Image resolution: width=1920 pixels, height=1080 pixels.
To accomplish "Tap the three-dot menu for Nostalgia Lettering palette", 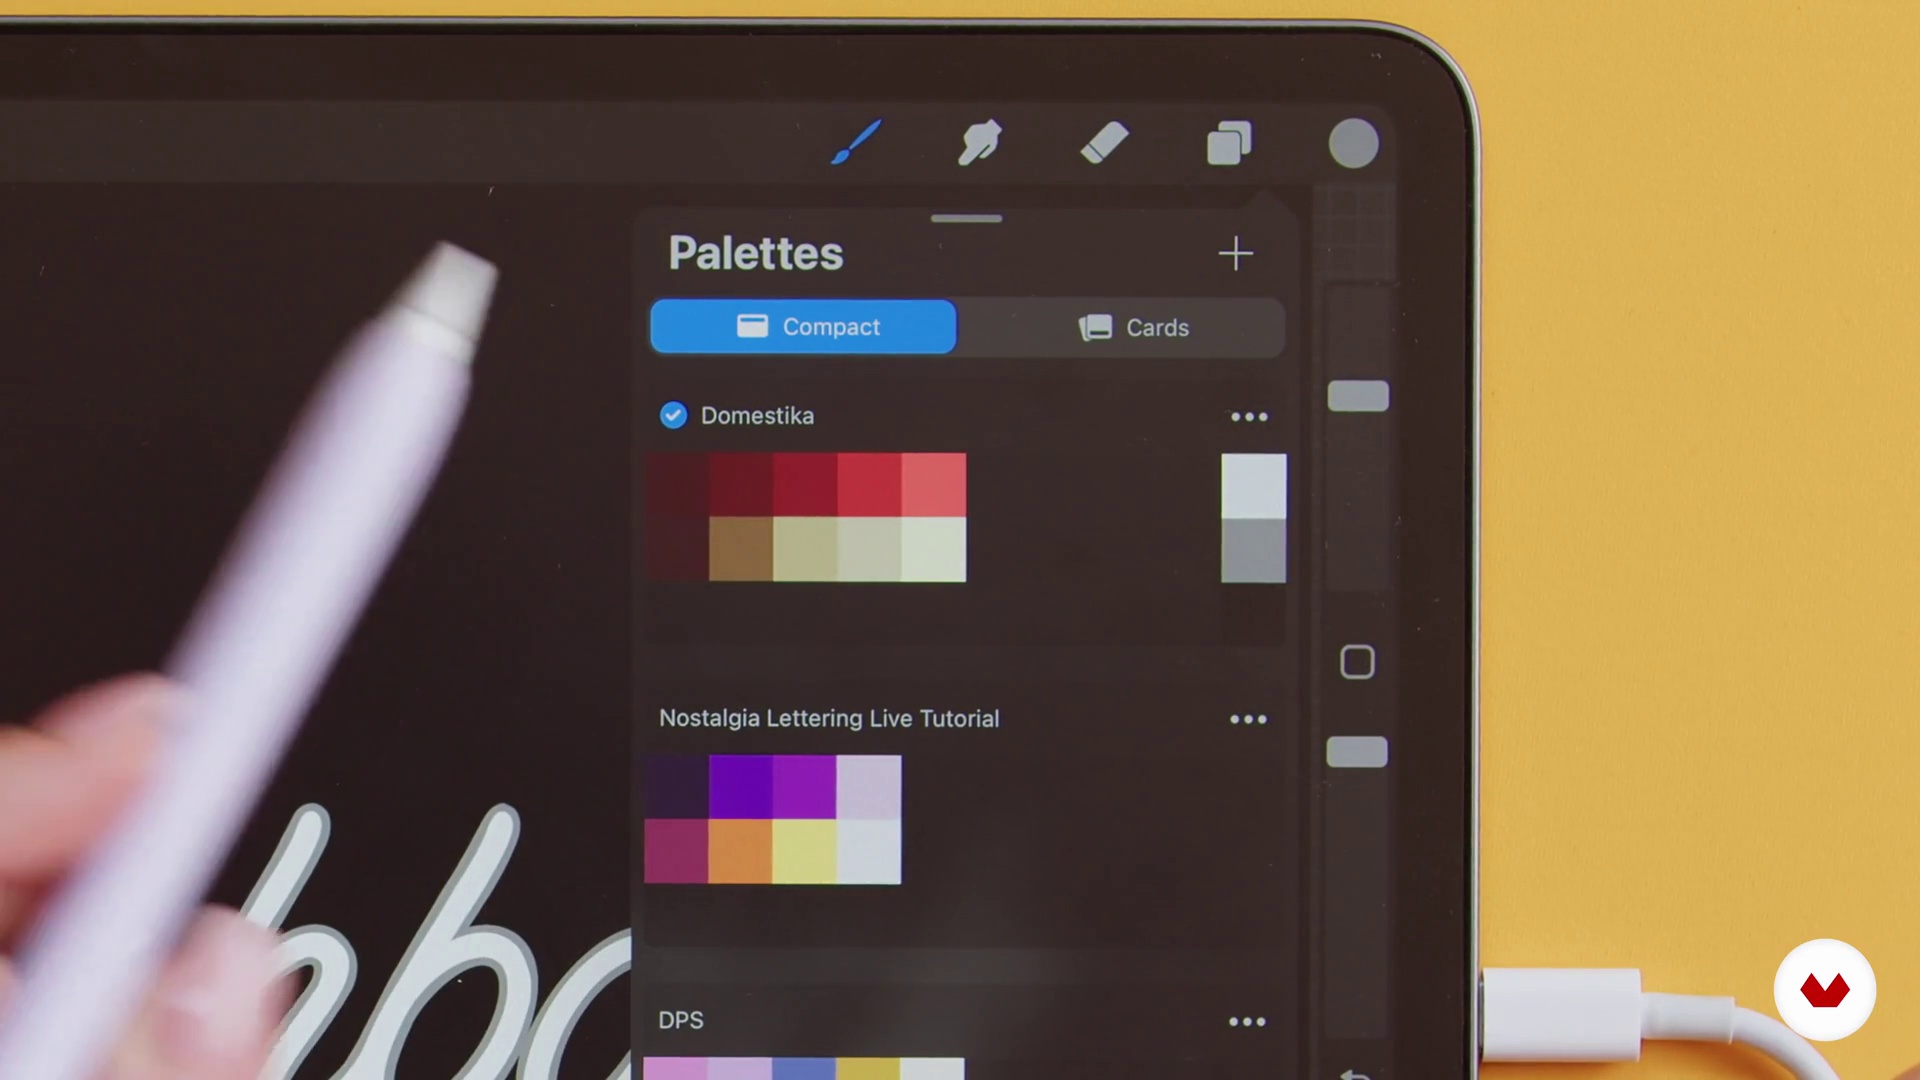I will 1247,719.
